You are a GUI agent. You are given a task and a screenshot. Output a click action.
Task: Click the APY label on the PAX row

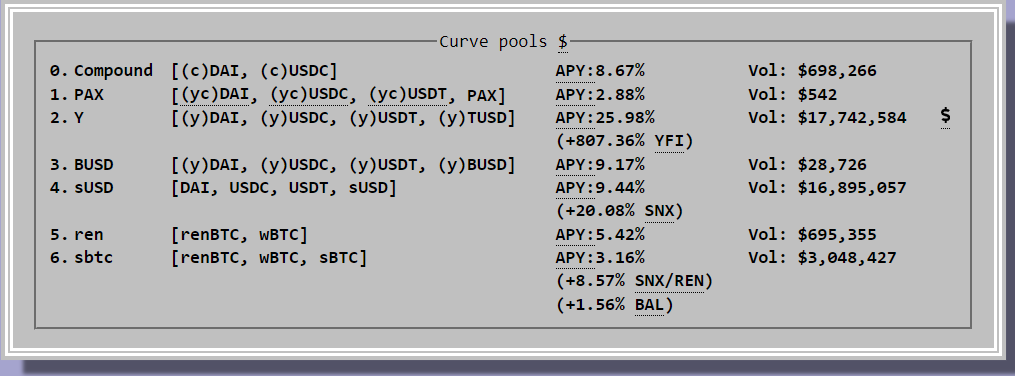[575, 95]
